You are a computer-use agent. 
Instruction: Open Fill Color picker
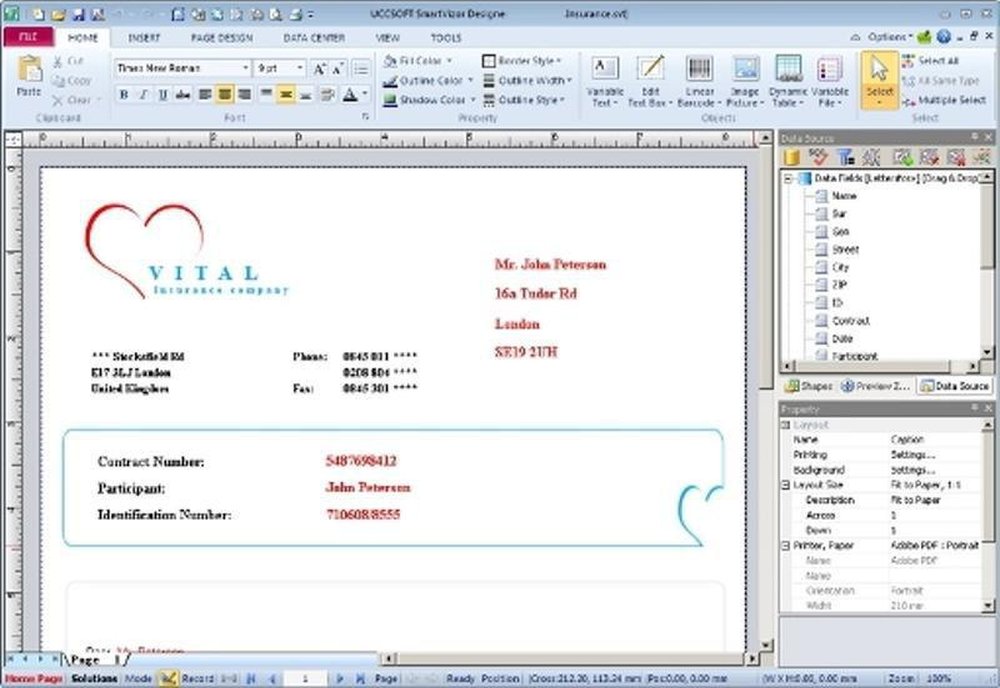point(418,61)
